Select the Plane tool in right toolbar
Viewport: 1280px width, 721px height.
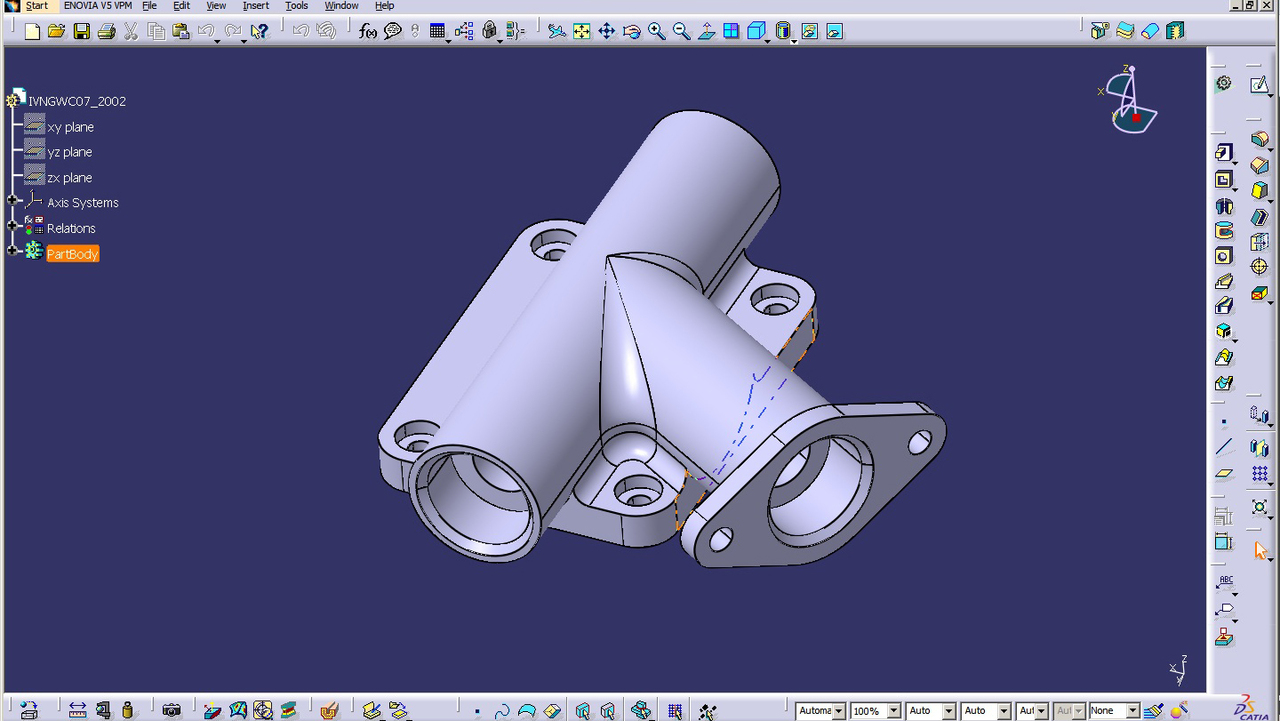[1224, 473]
